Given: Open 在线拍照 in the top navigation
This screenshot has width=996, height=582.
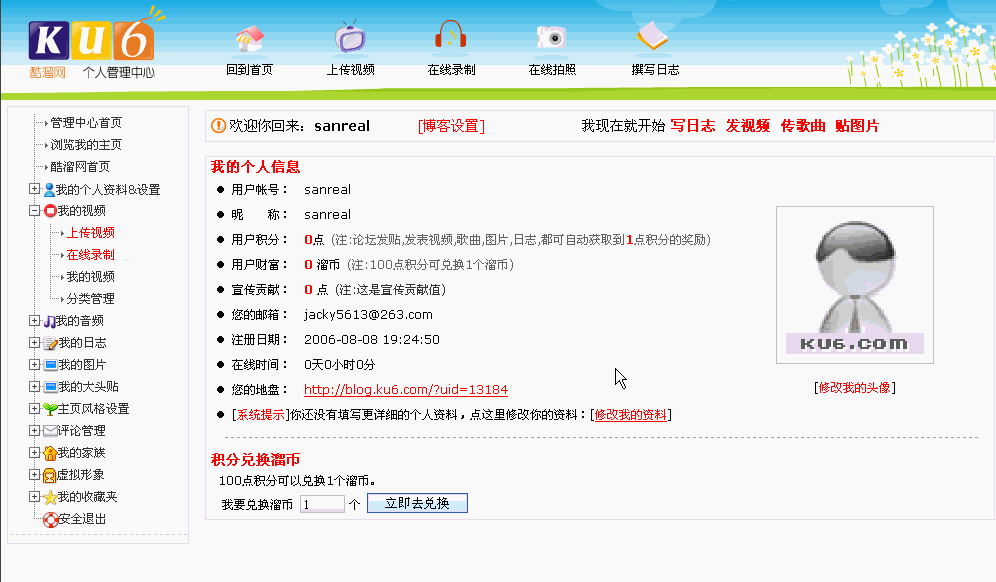Looking at the screenshot, I should pos(553,70).
